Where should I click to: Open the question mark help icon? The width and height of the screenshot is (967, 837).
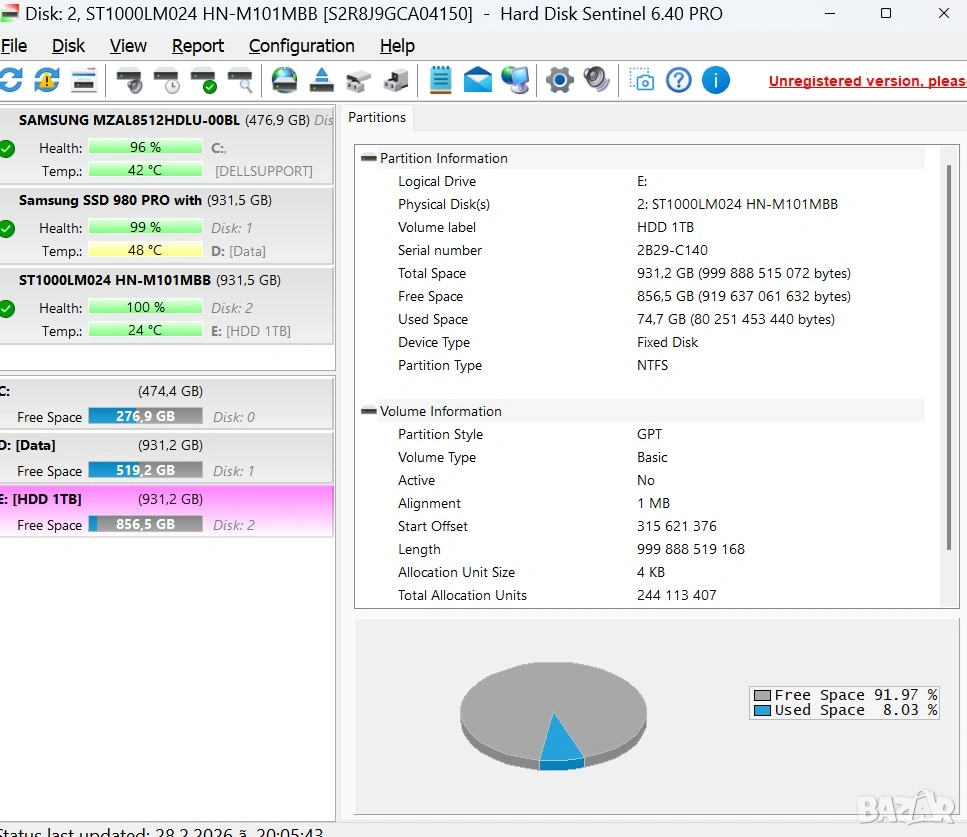pyautogui.click(x=679, y=80)
